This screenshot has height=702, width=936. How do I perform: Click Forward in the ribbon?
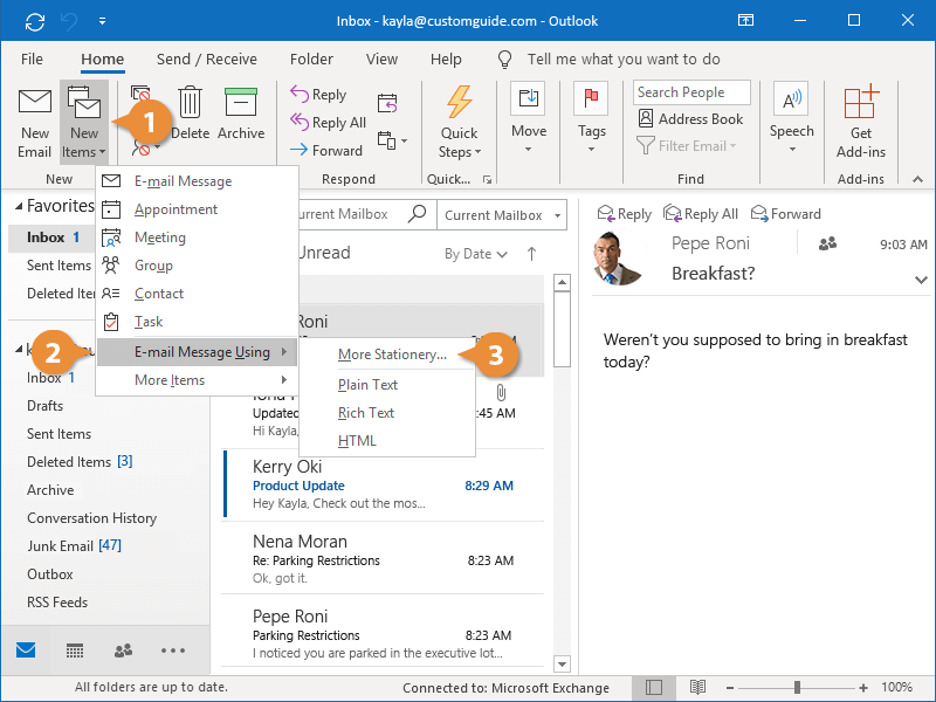point(326,151)
